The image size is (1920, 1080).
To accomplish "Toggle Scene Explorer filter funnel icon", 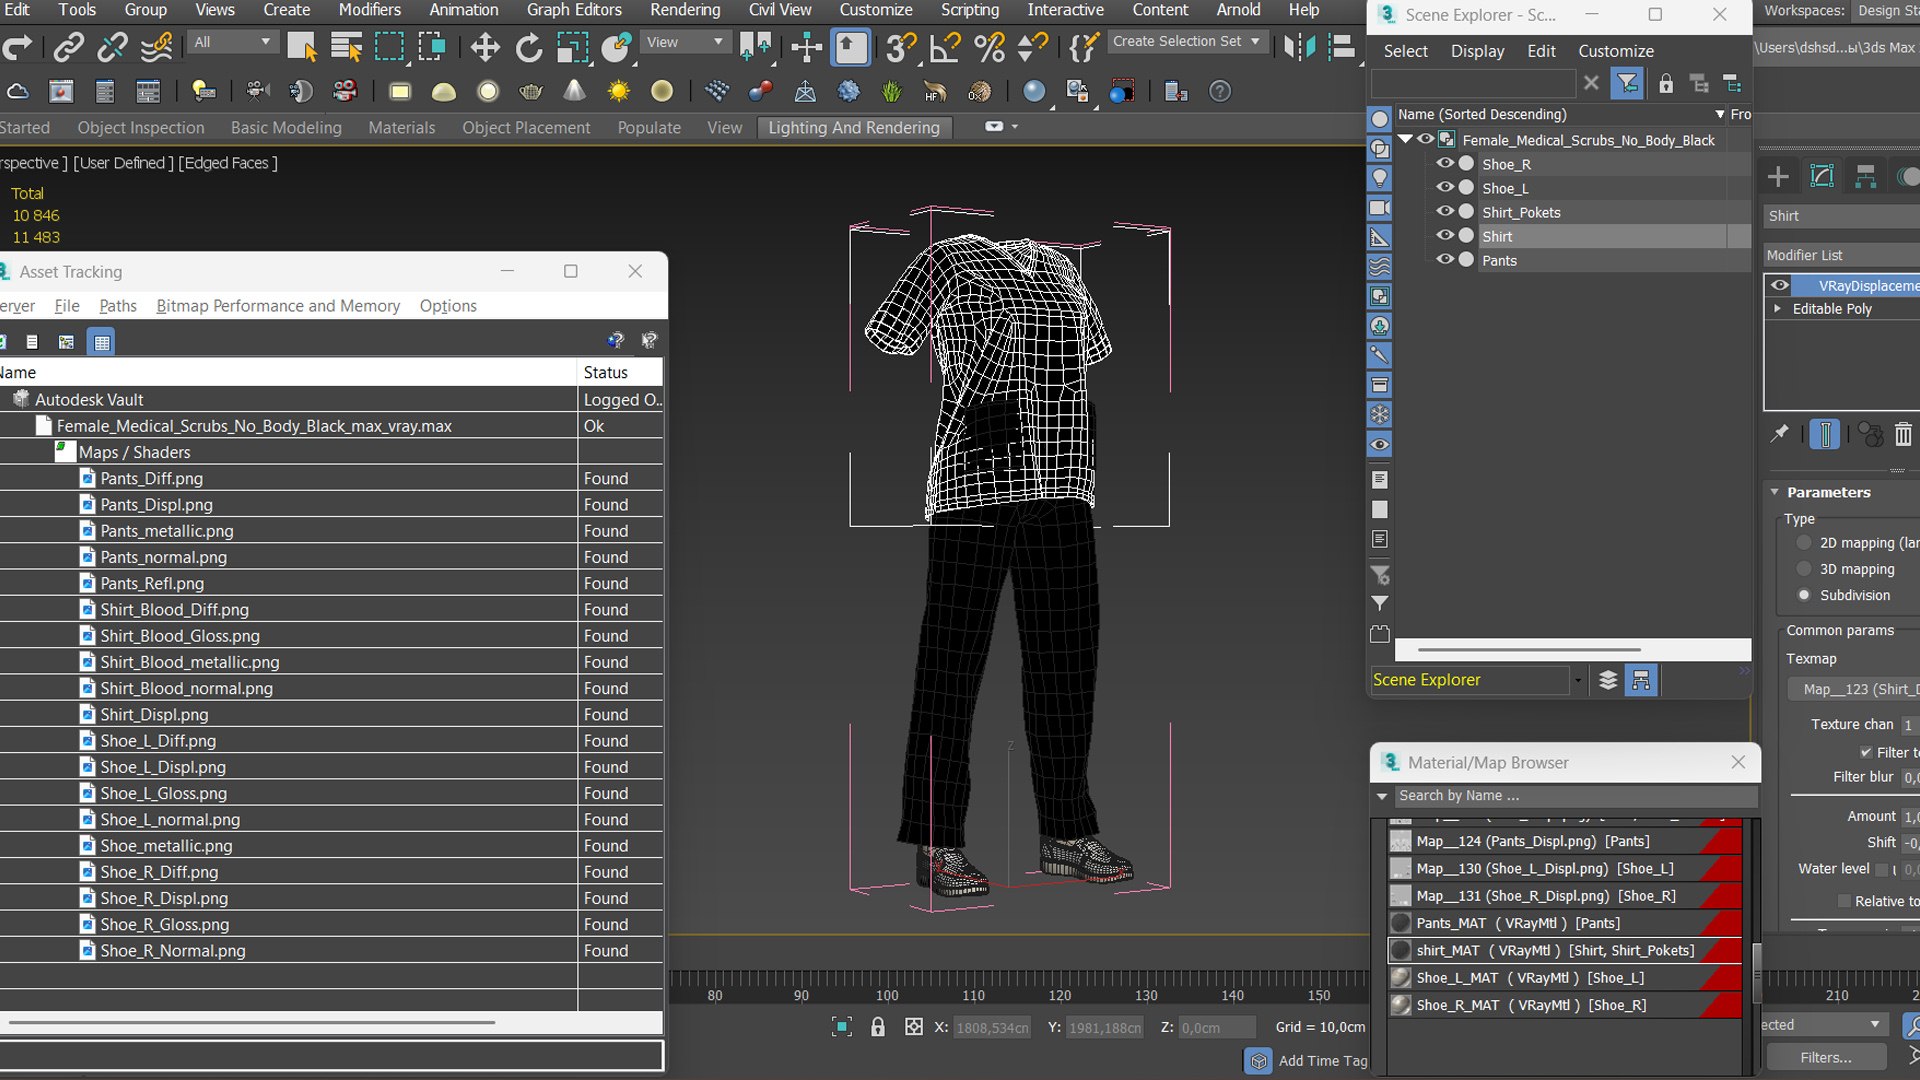I will [x=1627, y=83].
